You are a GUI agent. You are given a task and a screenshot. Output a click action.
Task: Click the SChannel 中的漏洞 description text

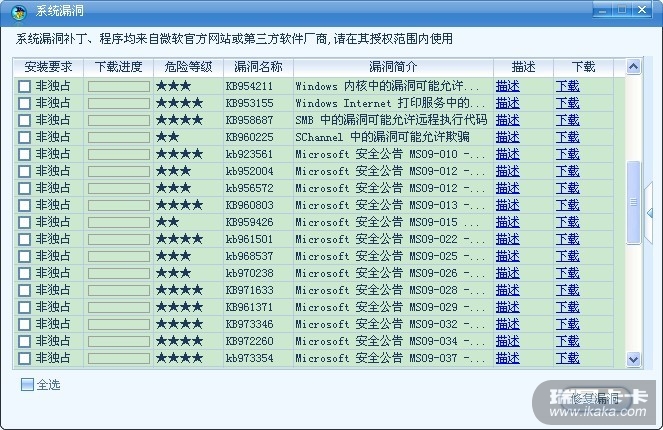click(x=382, y=137)
